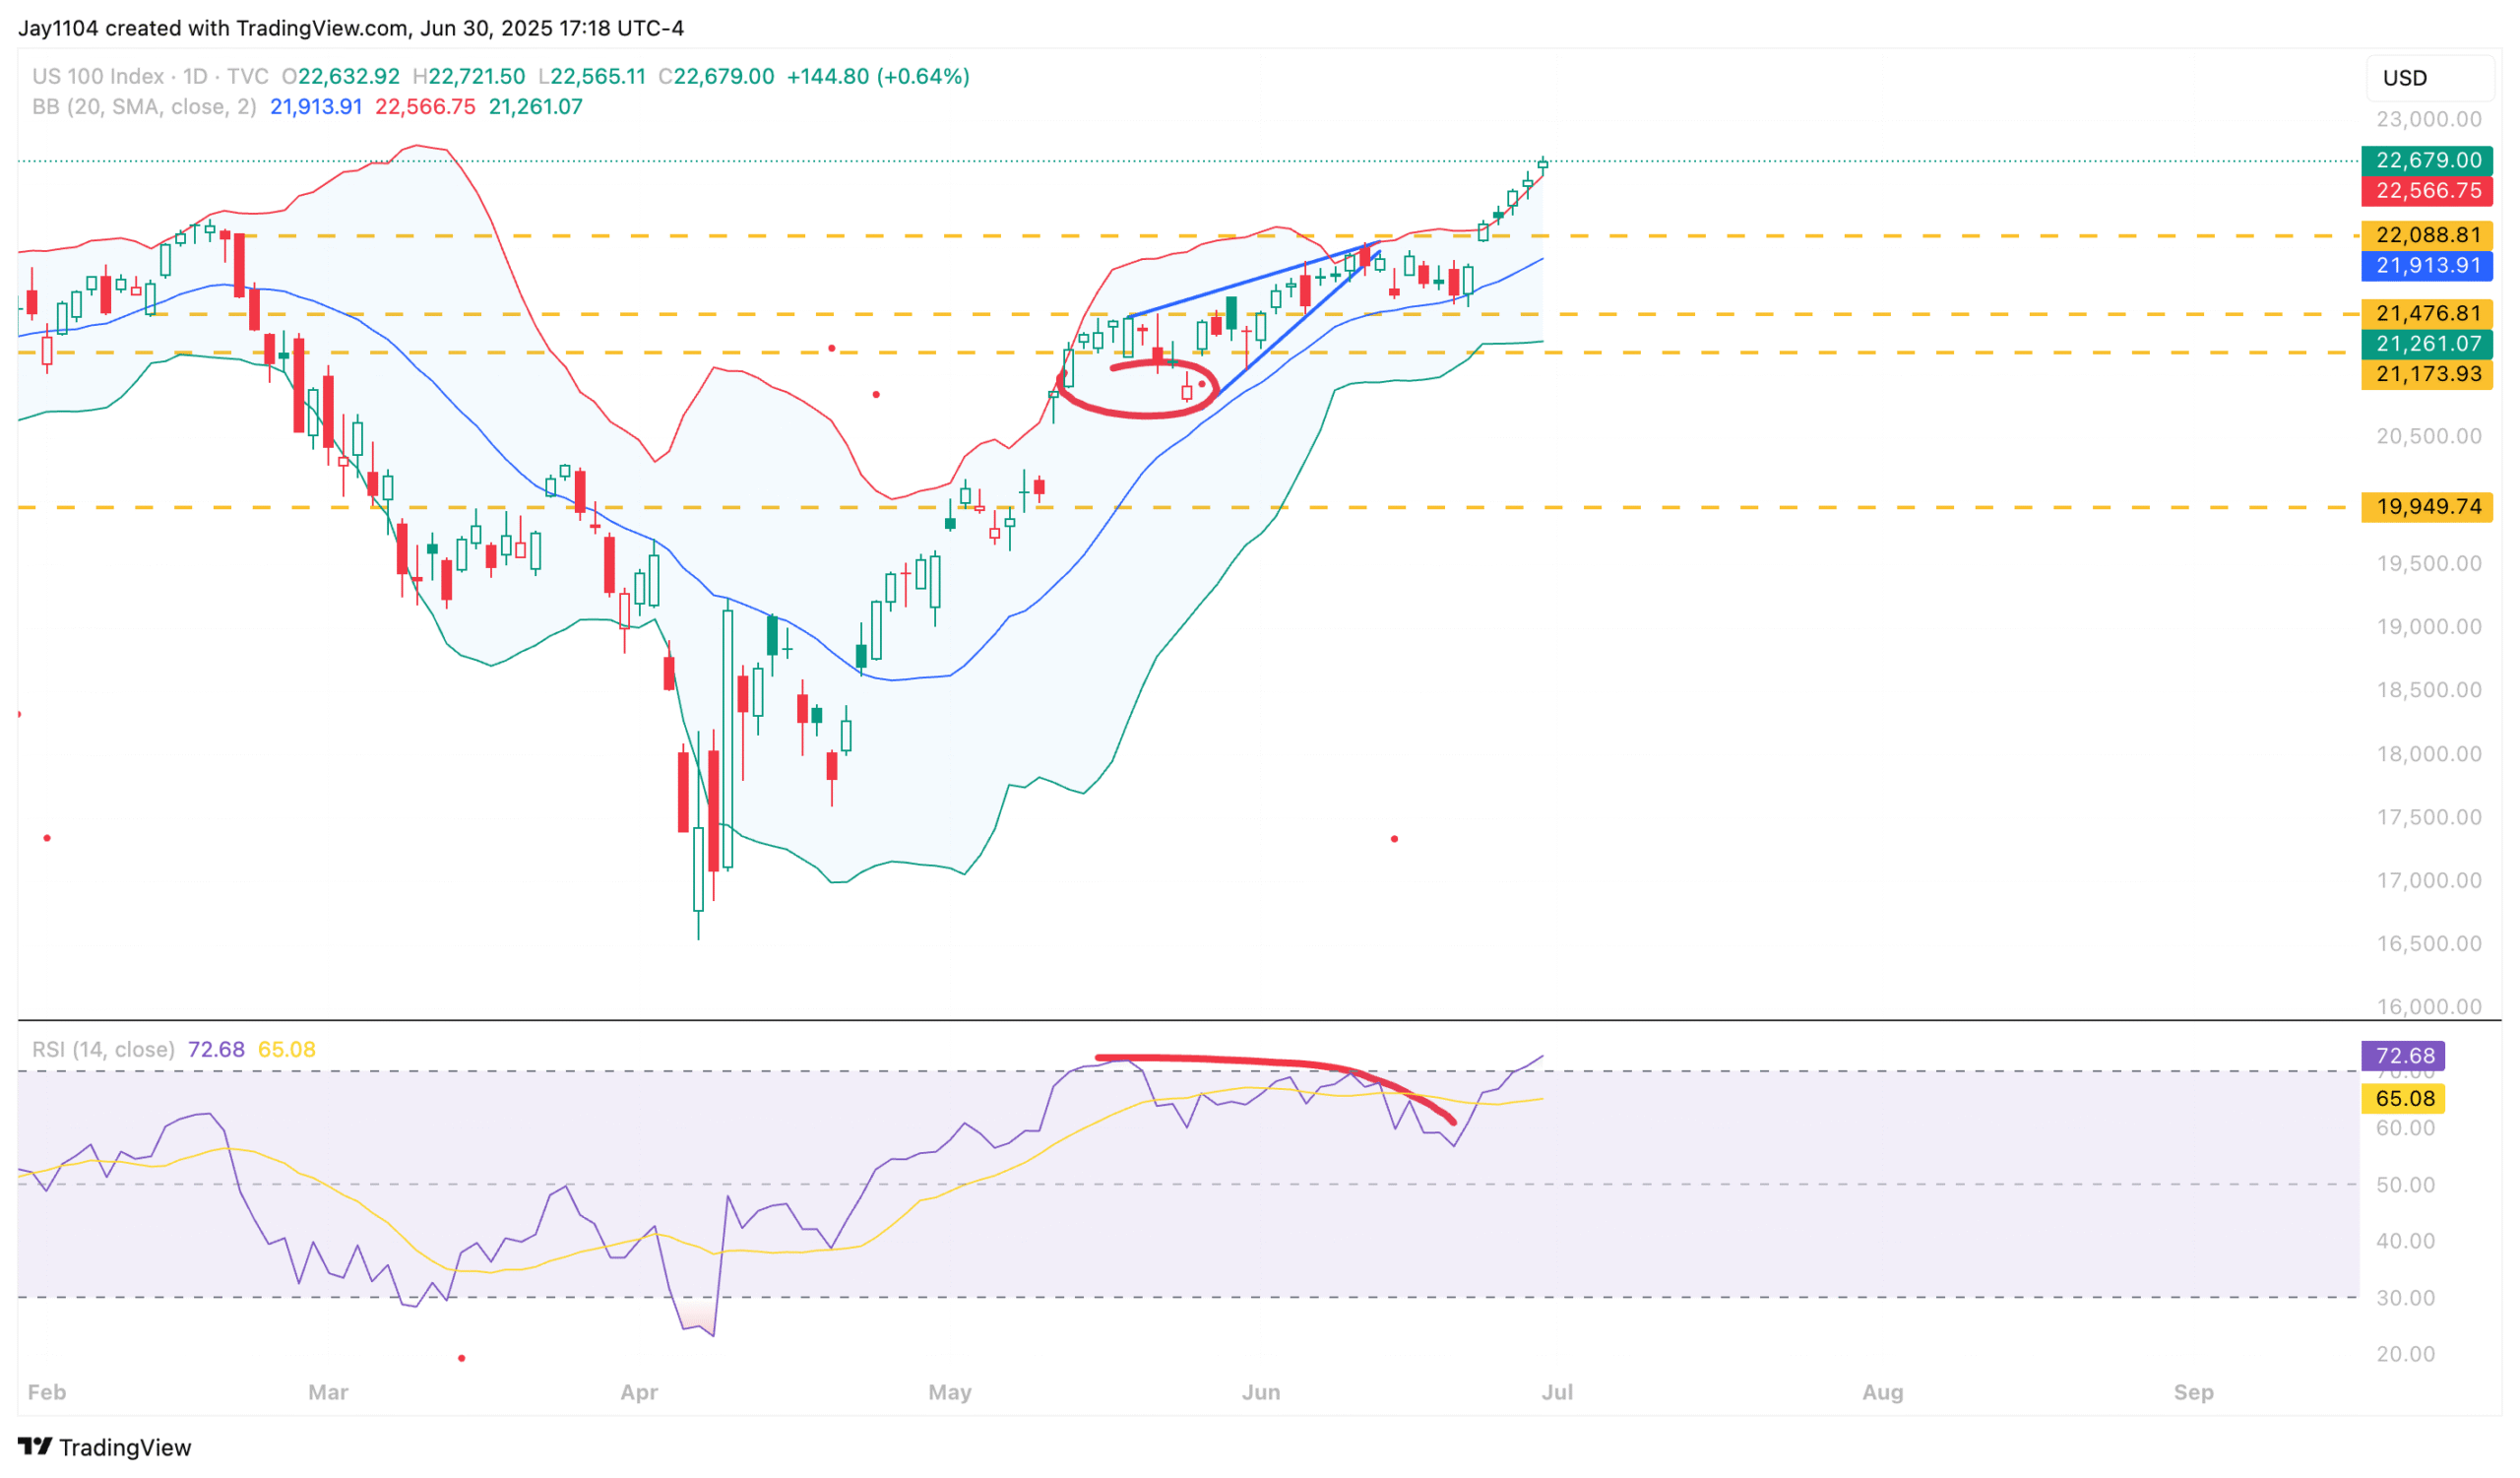Click the purple 72.68 RSI axis label

(x=2403, y=1055)
